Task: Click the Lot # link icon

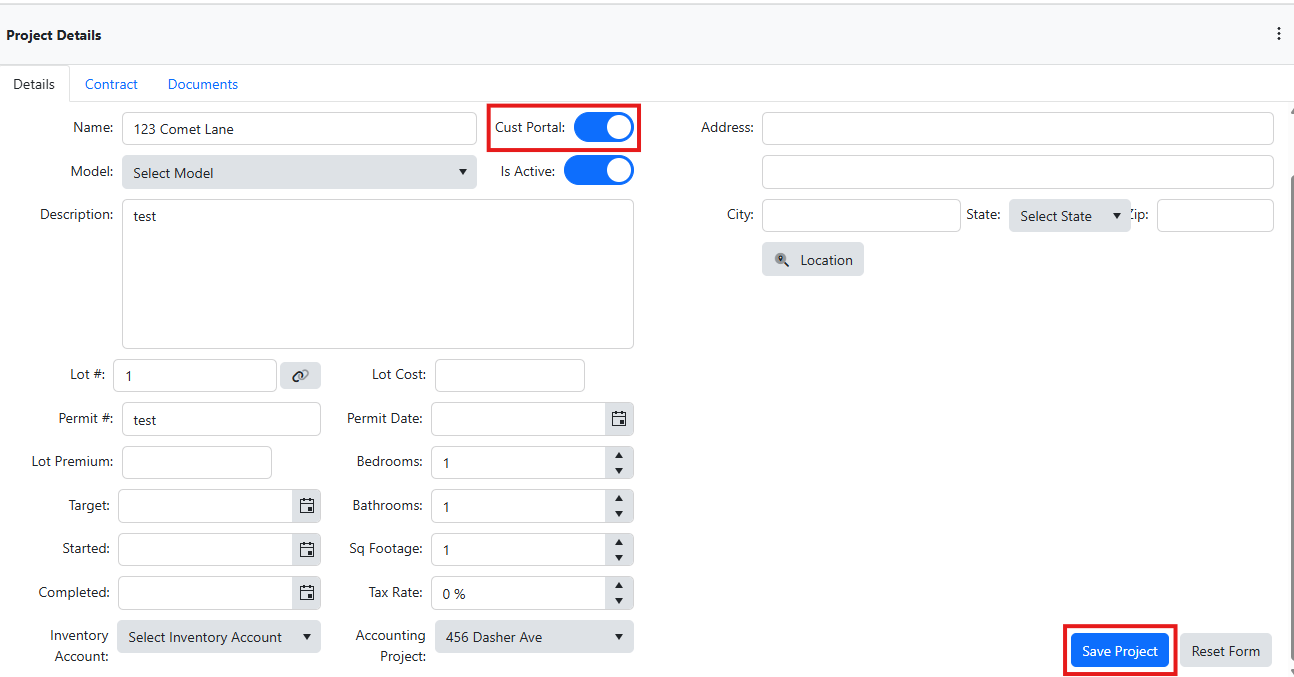Action: [300, 376]
